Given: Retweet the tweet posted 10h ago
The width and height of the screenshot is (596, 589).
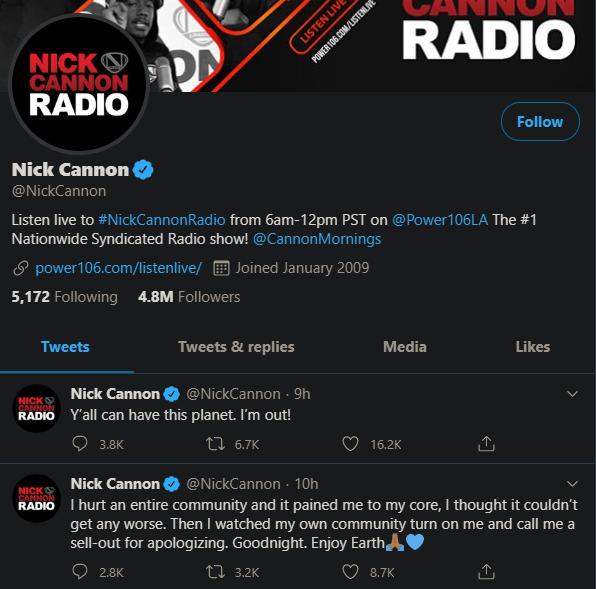Looking at the screenshot, I should (x=215, y=572).
